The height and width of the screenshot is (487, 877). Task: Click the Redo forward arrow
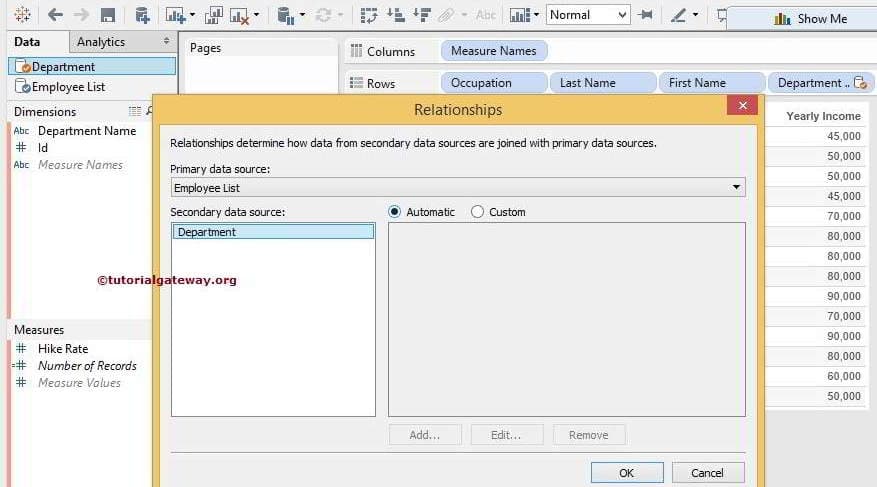82,15
